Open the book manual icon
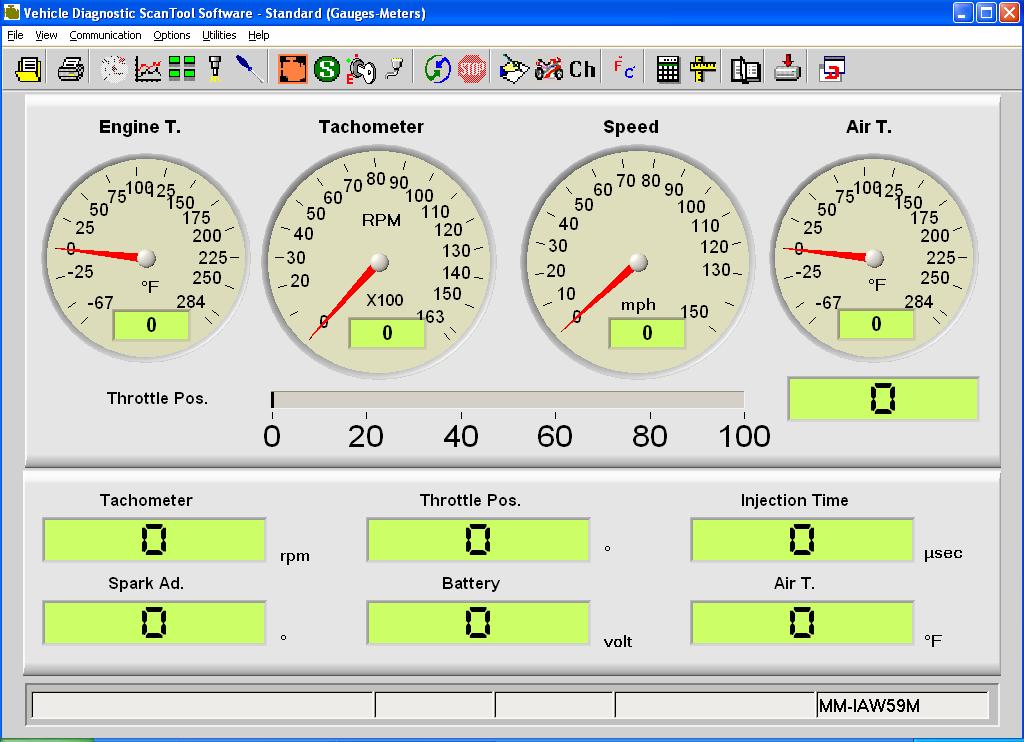 (x=745, y=69)
